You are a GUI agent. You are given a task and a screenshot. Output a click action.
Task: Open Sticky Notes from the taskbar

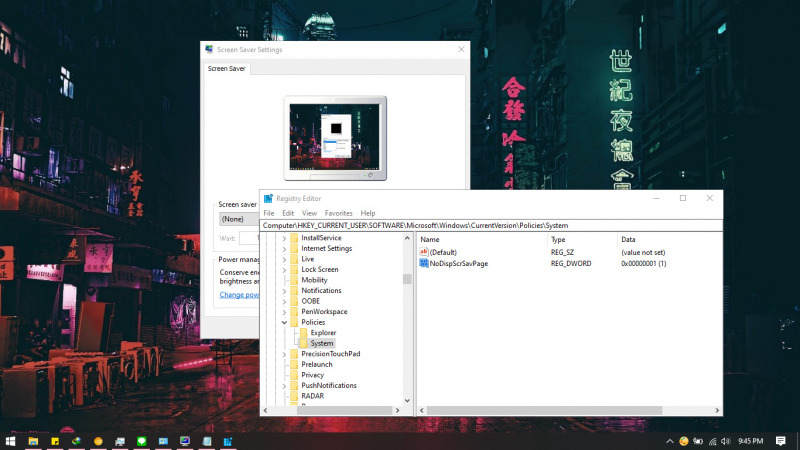tap(55, 441)
